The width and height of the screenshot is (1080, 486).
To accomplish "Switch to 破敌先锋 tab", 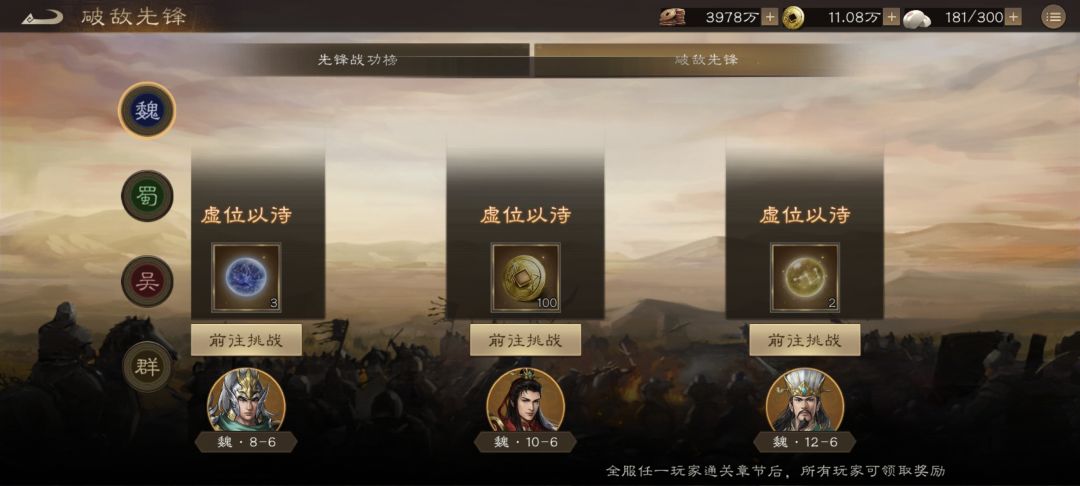I will coord(706,60).
